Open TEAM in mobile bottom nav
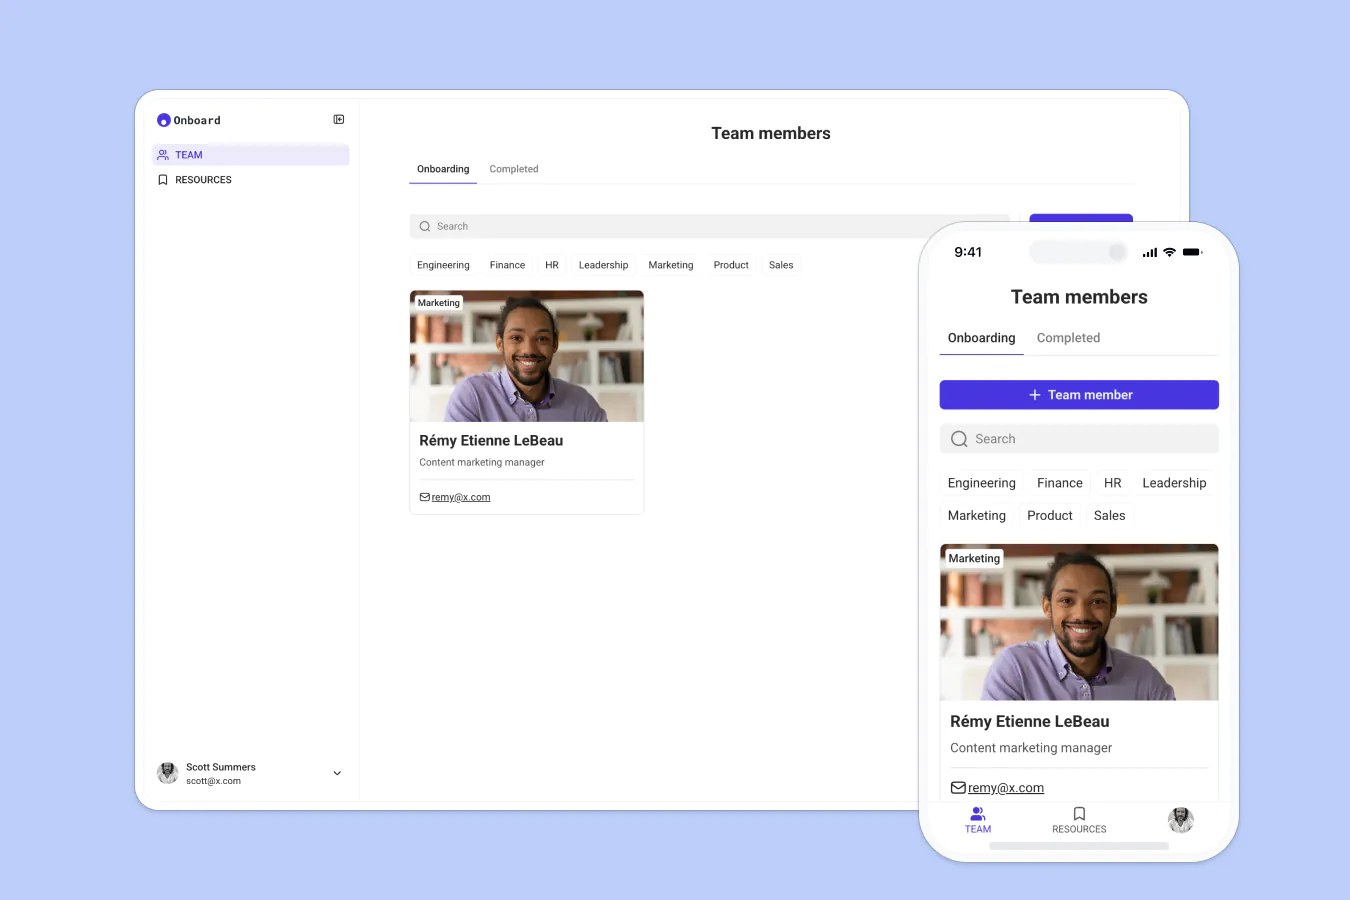Image resolution: width=1350 pixels, height=900 pixels. (978, 820)
